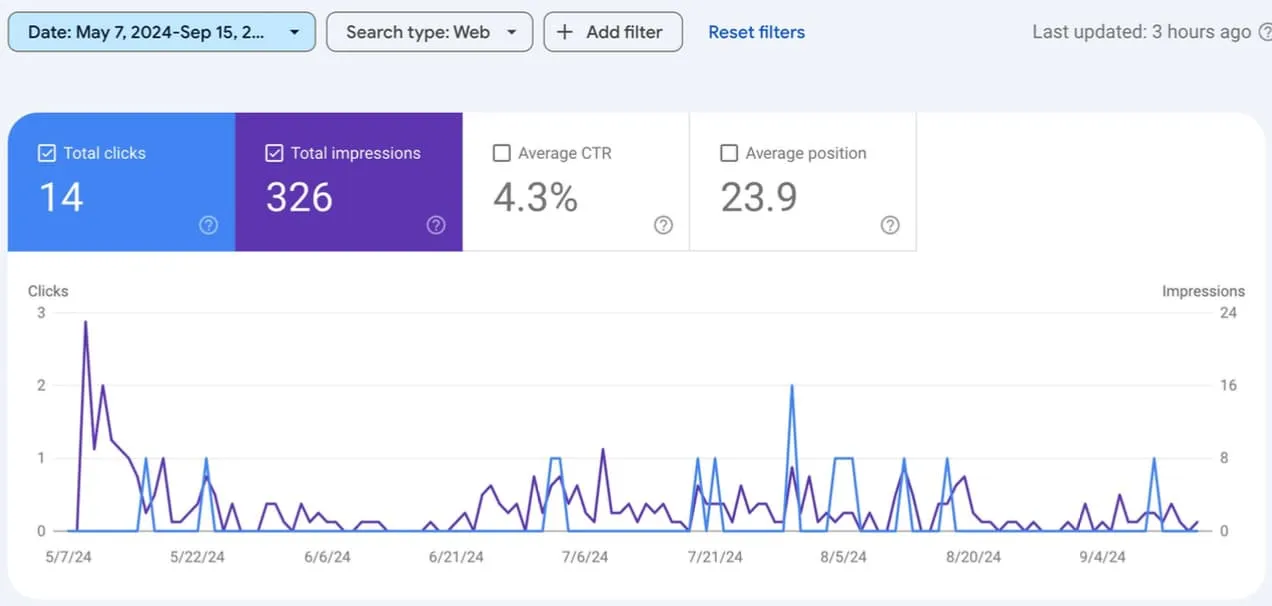Click the chart peak near the 8/5/24 date

(793, 385)
